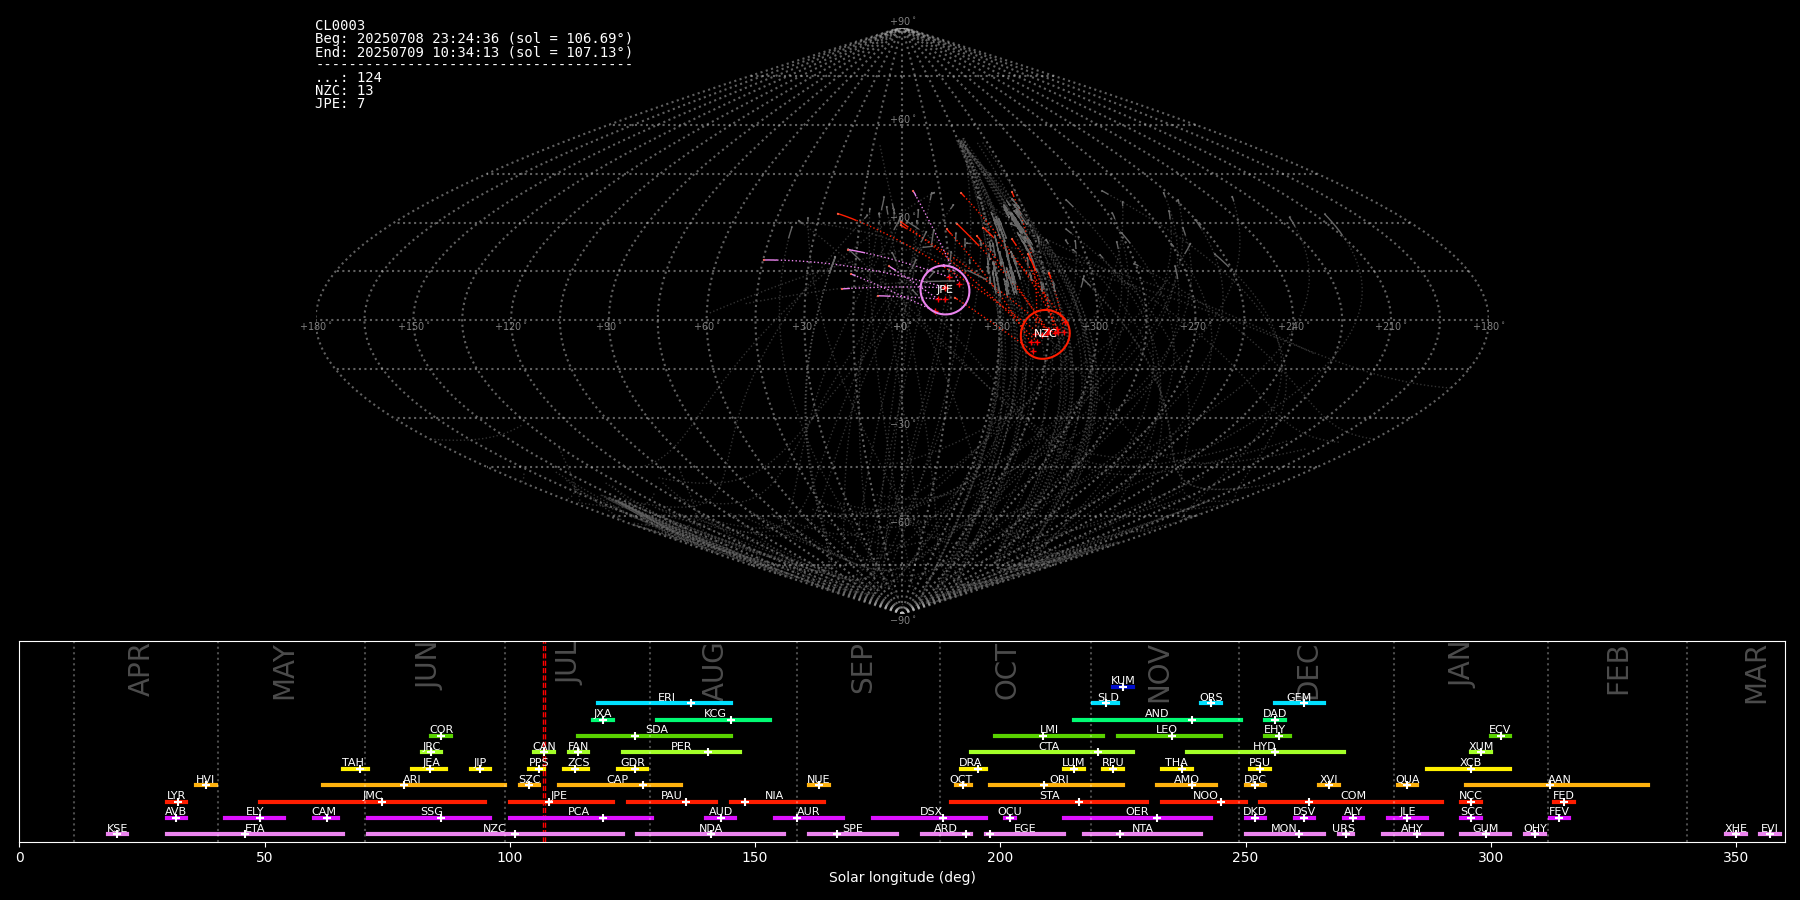Click the End: 20250709 10:34:13 line
This screenshot has height=900, width=1800.
tap(474, 52)
